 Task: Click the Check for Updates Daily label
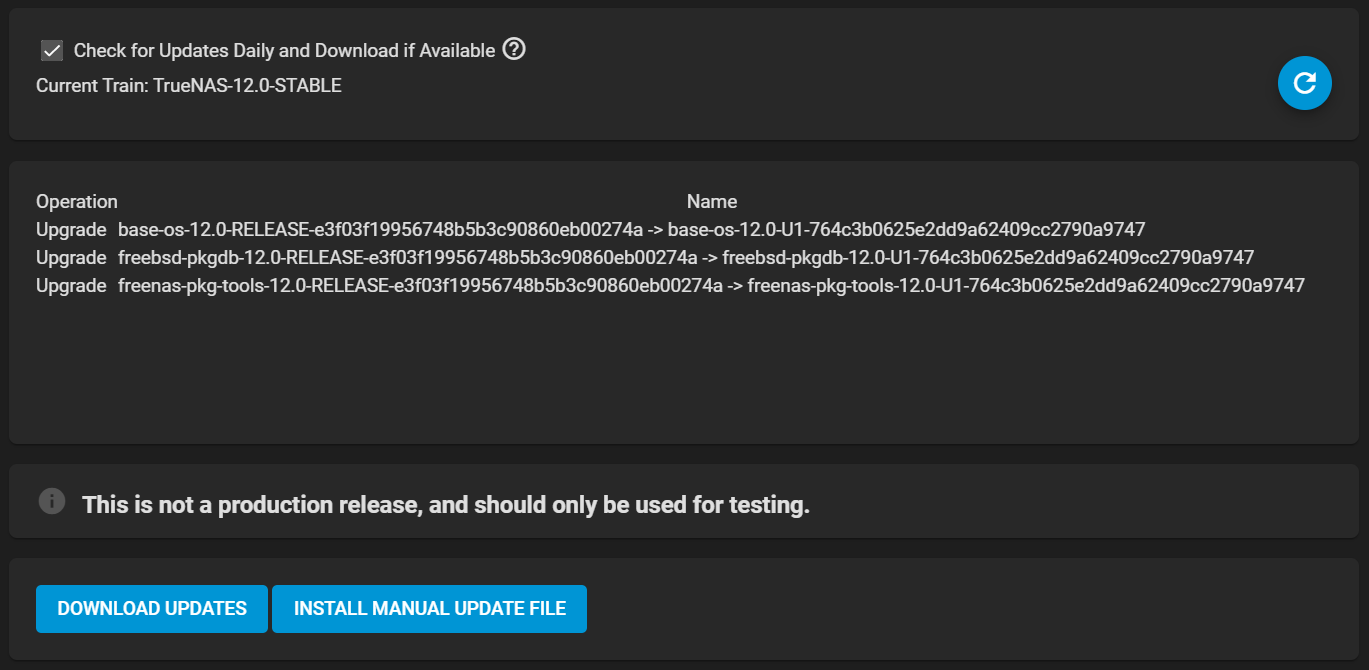click(285, 51)
